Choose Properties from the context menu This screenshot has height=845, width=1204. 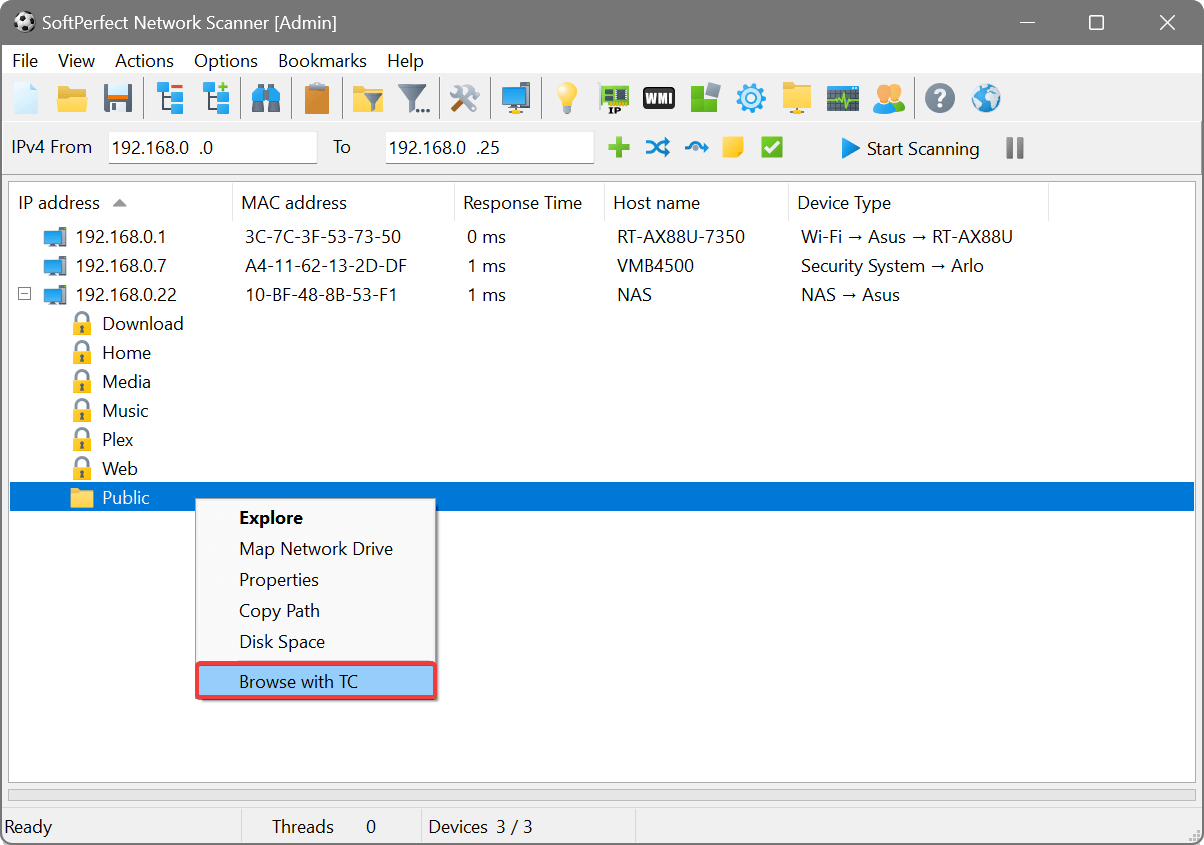(316, 580)
